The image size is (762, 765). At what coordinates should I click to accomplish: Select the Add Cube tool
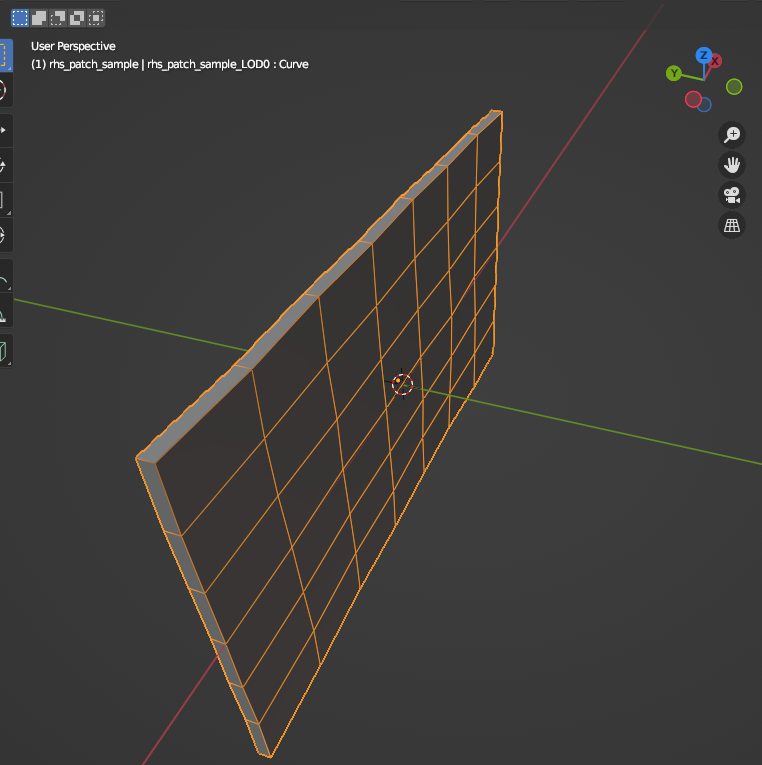pyautogui.click(x=3, y=351)
